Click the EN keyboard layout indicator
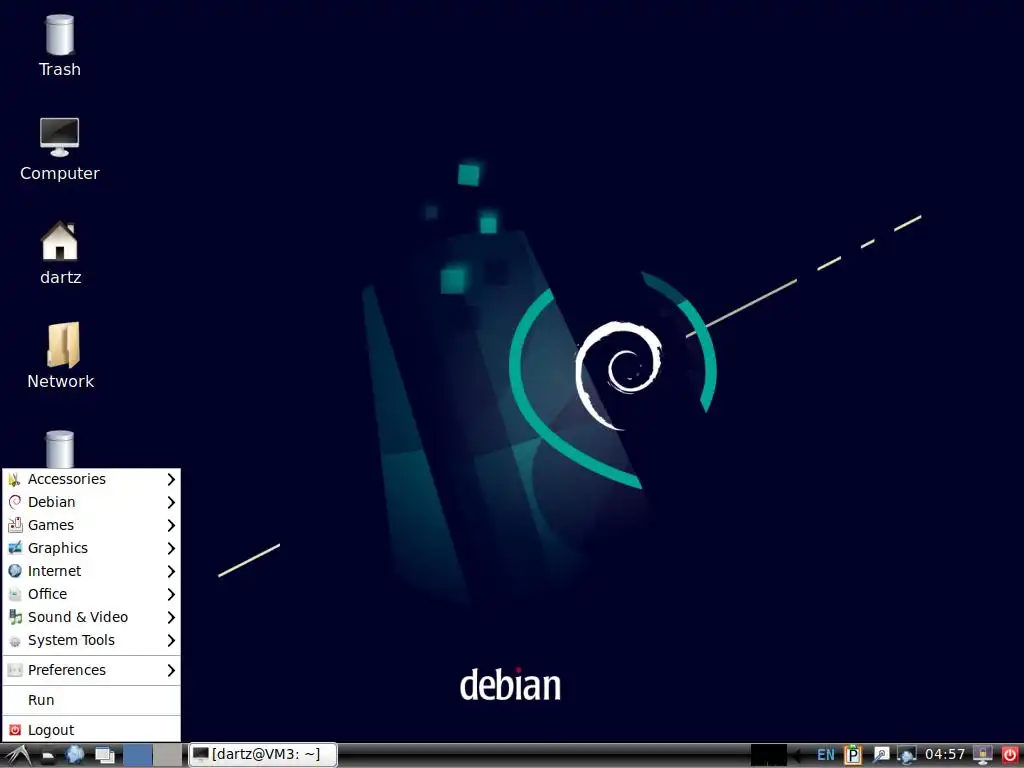Viewport: 1024px width, 768px height. pyautogui.click(x=825, y=756)
